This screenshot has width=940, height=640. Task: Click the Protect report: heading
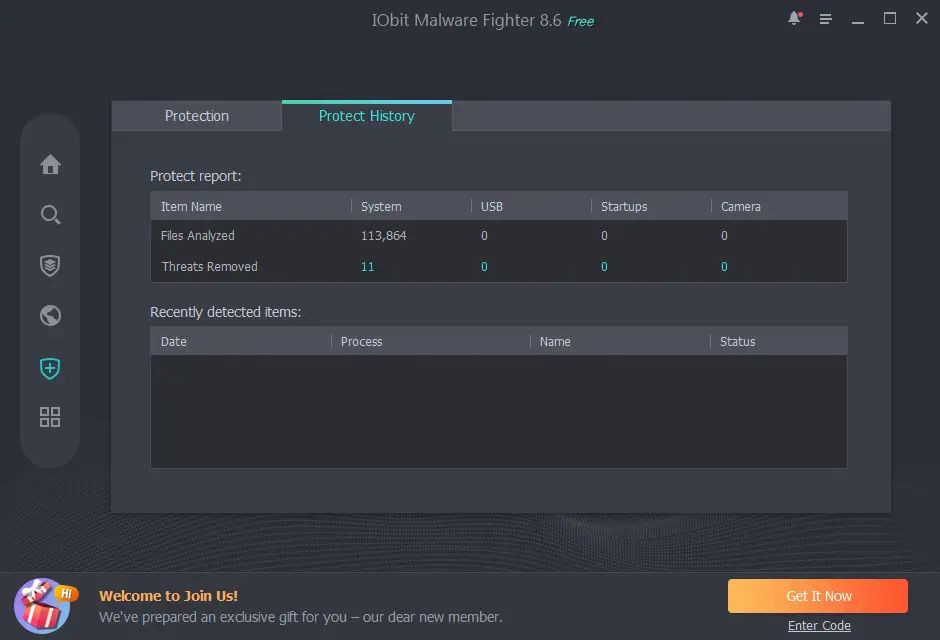tap(195, 176)
